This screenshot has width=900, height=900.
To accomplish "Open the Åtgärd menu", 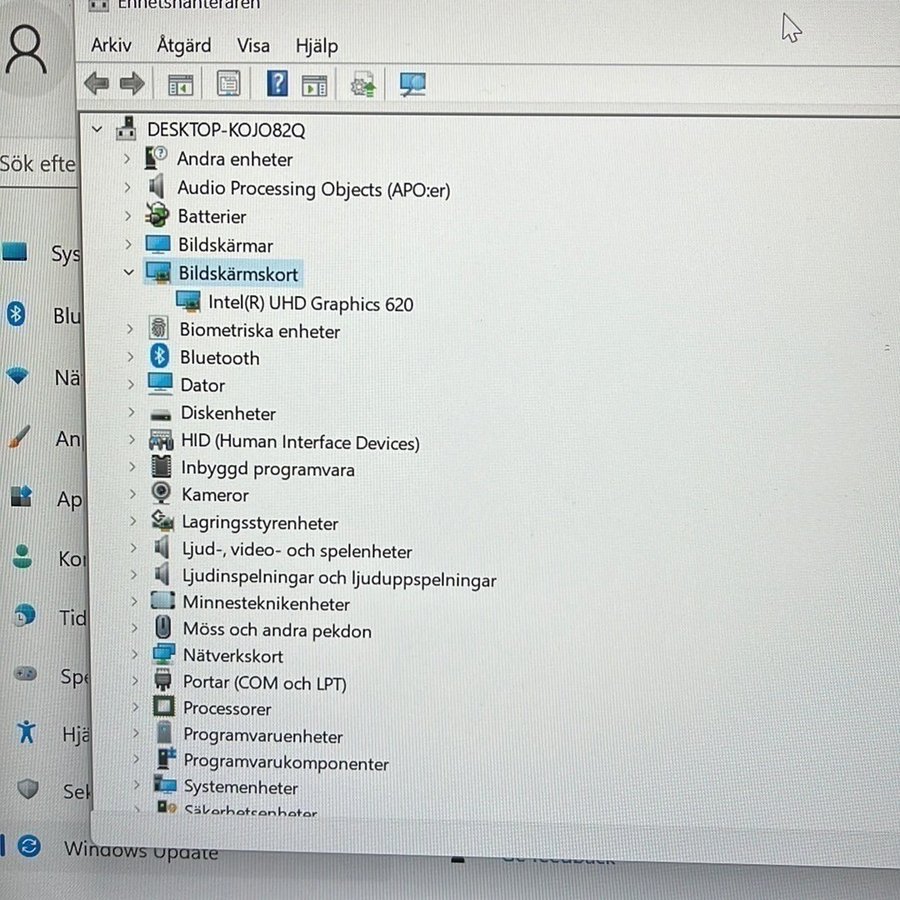I will [x=184, y=45].
